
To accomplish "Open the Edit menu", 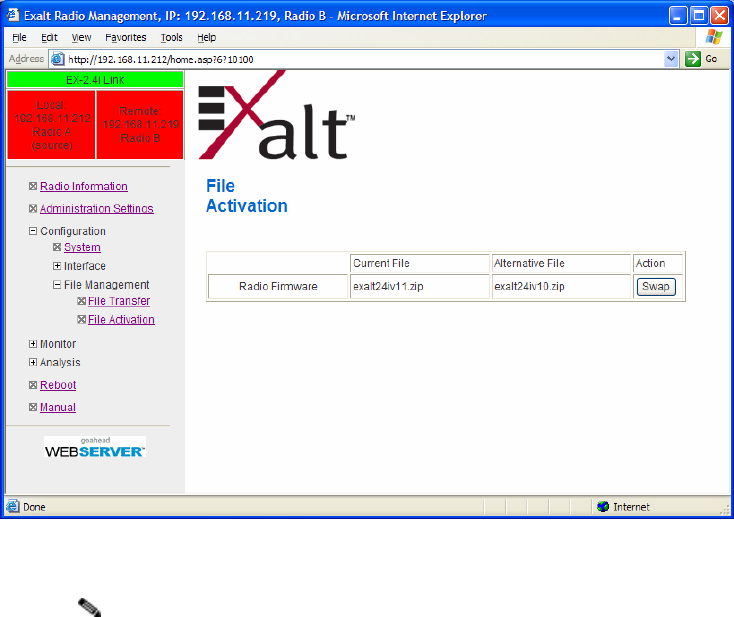I will point(49,37).
